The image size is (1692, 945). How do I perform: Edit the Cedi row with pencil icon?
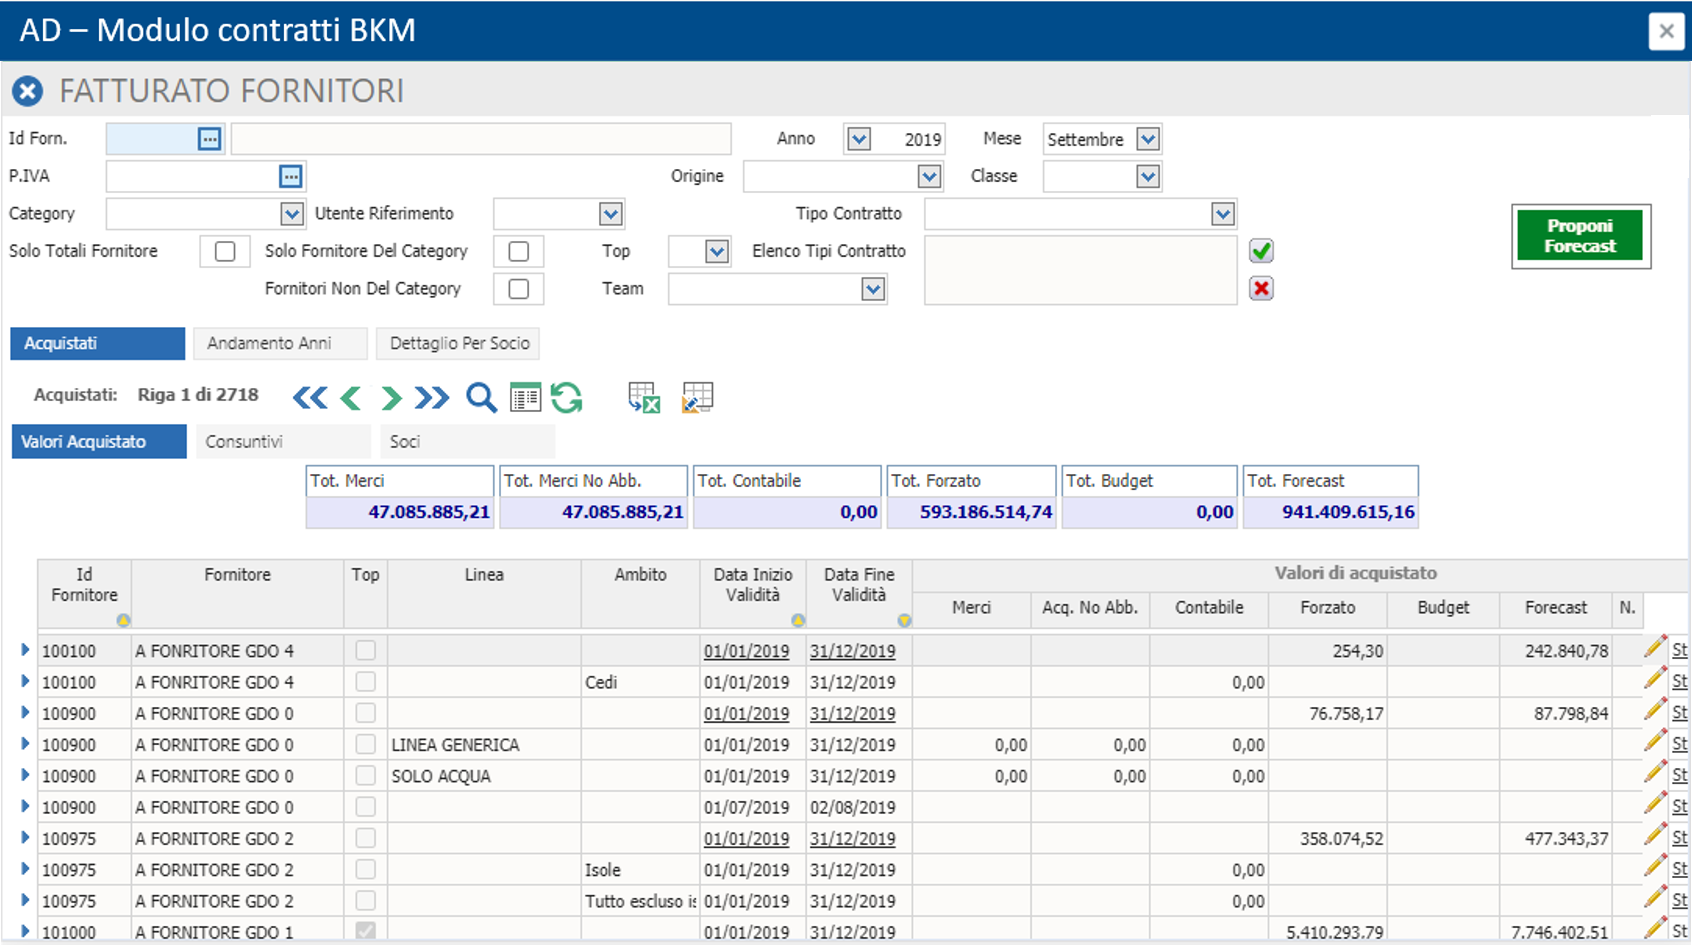tap(1655, 679)
